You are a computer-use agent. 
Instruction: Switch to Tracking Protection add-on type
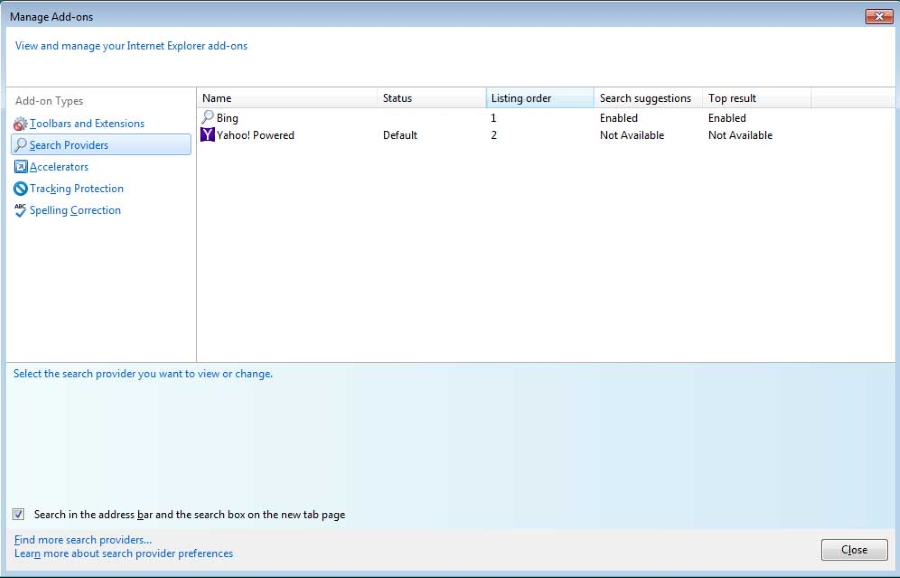point(76,189)
